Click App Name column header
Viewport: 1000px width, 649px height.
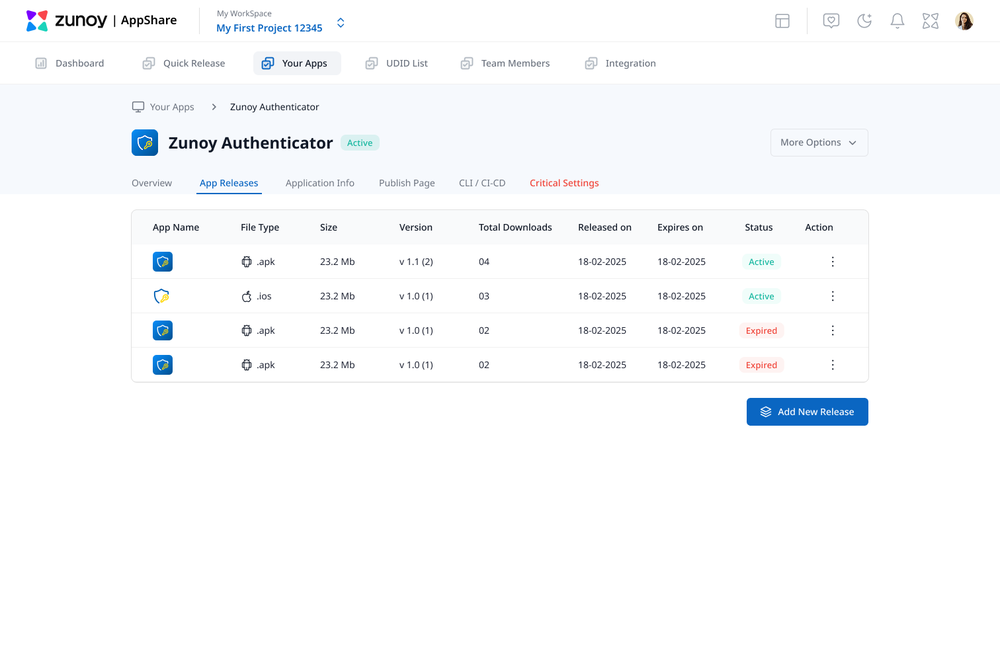coord(175,227)
